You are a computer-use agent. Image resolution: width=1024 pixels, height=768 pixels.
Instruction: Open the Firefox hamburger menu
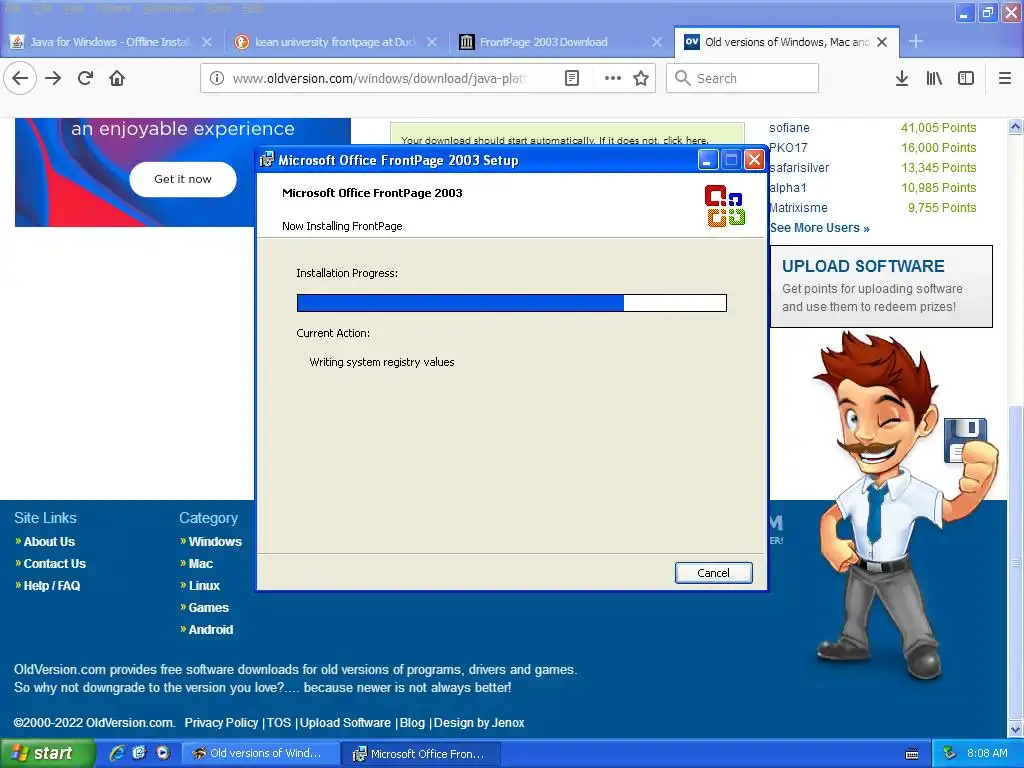coord(1005,78)
